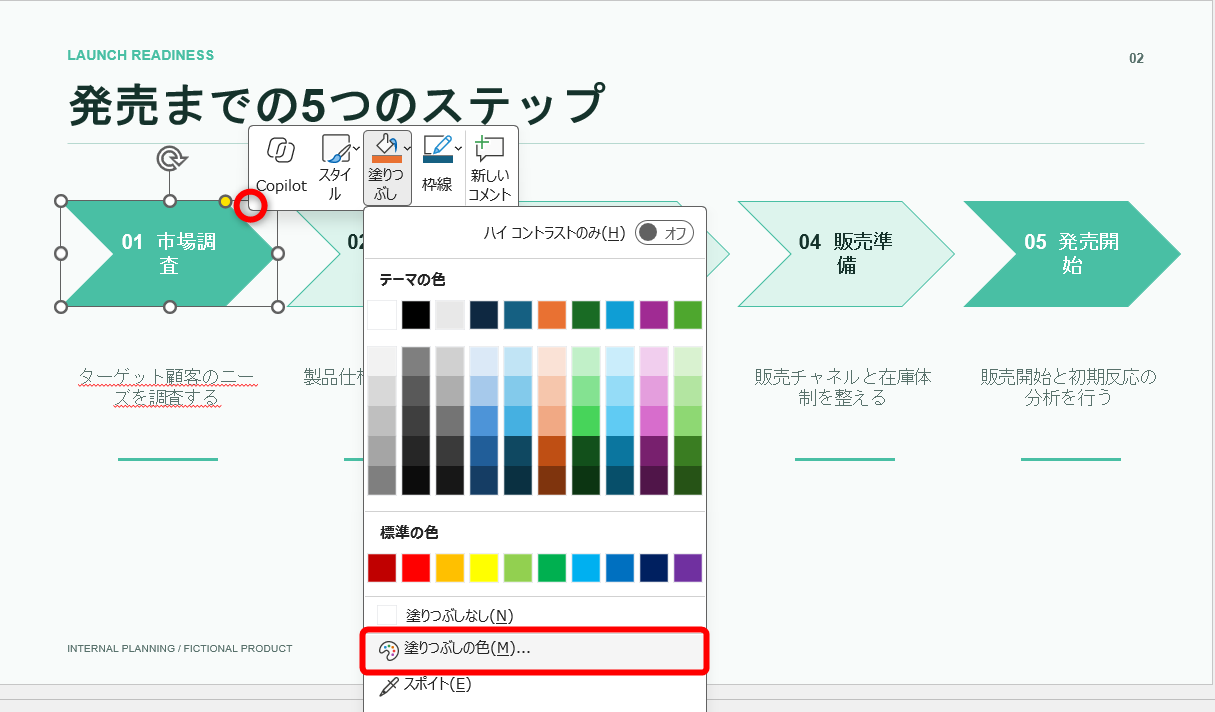Screen dimensions: 1215x712
Task: Click the ターゲット顧客のニーズを調査する description
Action: [168, 387]
